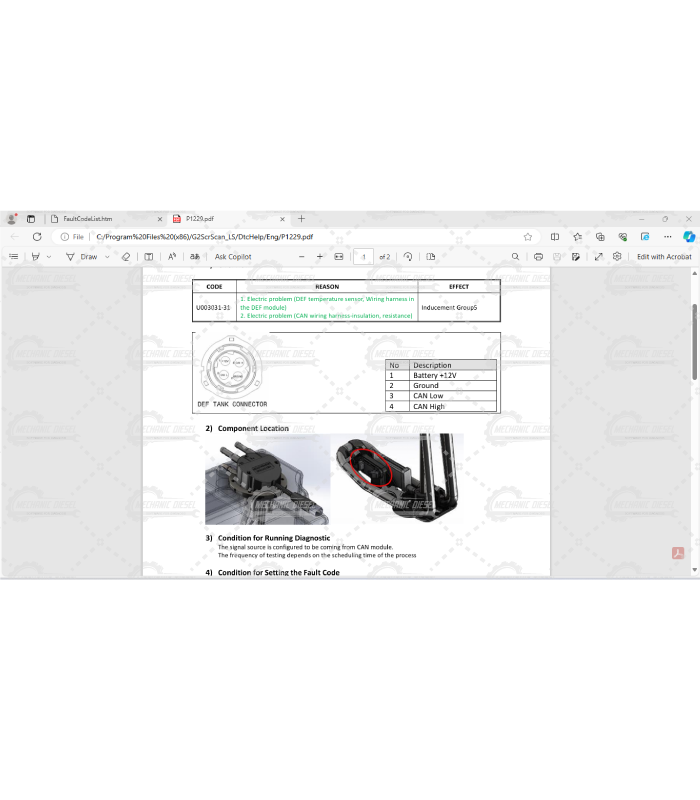Toggle page view layout button

(x=429, y=257)
